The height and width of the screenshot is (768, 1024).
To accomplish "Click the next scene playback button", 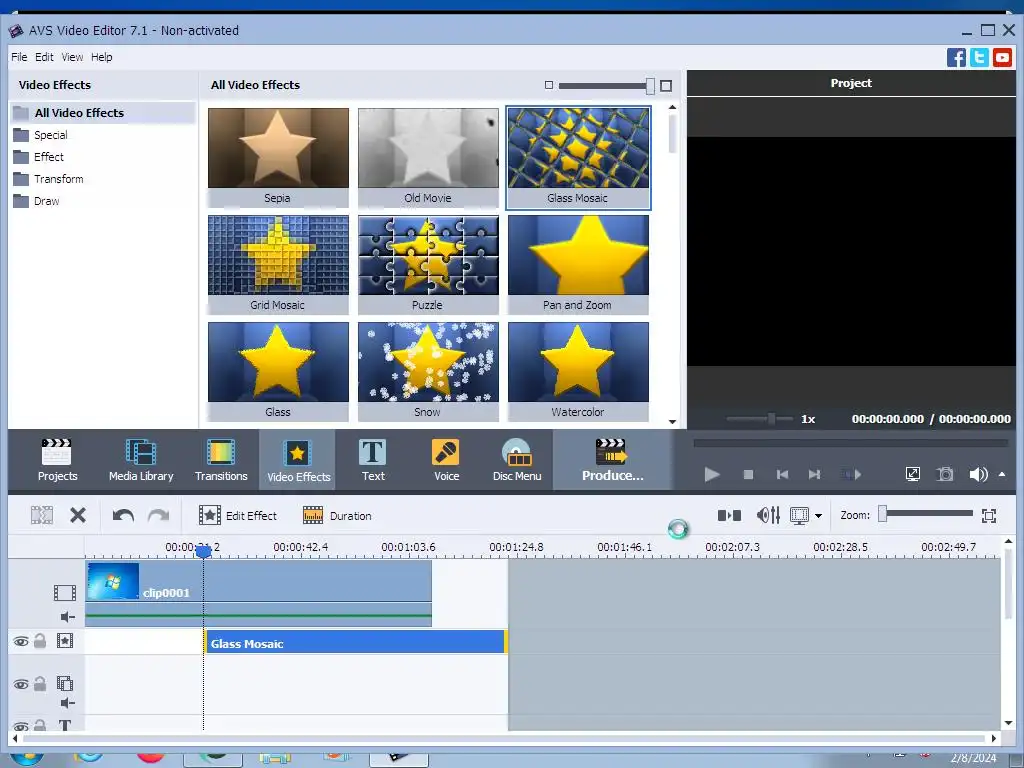I will coord(851,474).
